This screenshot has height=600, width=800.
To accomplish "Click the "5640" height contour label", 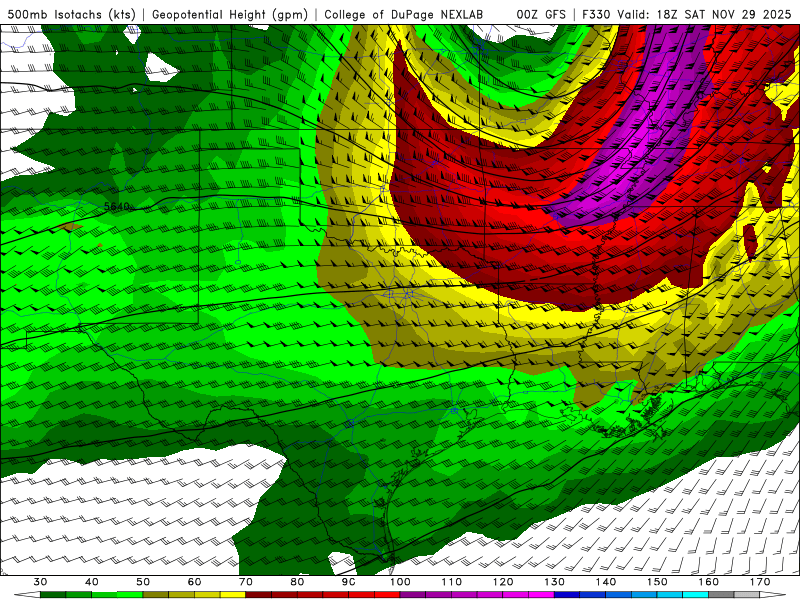I will point(116,206).
